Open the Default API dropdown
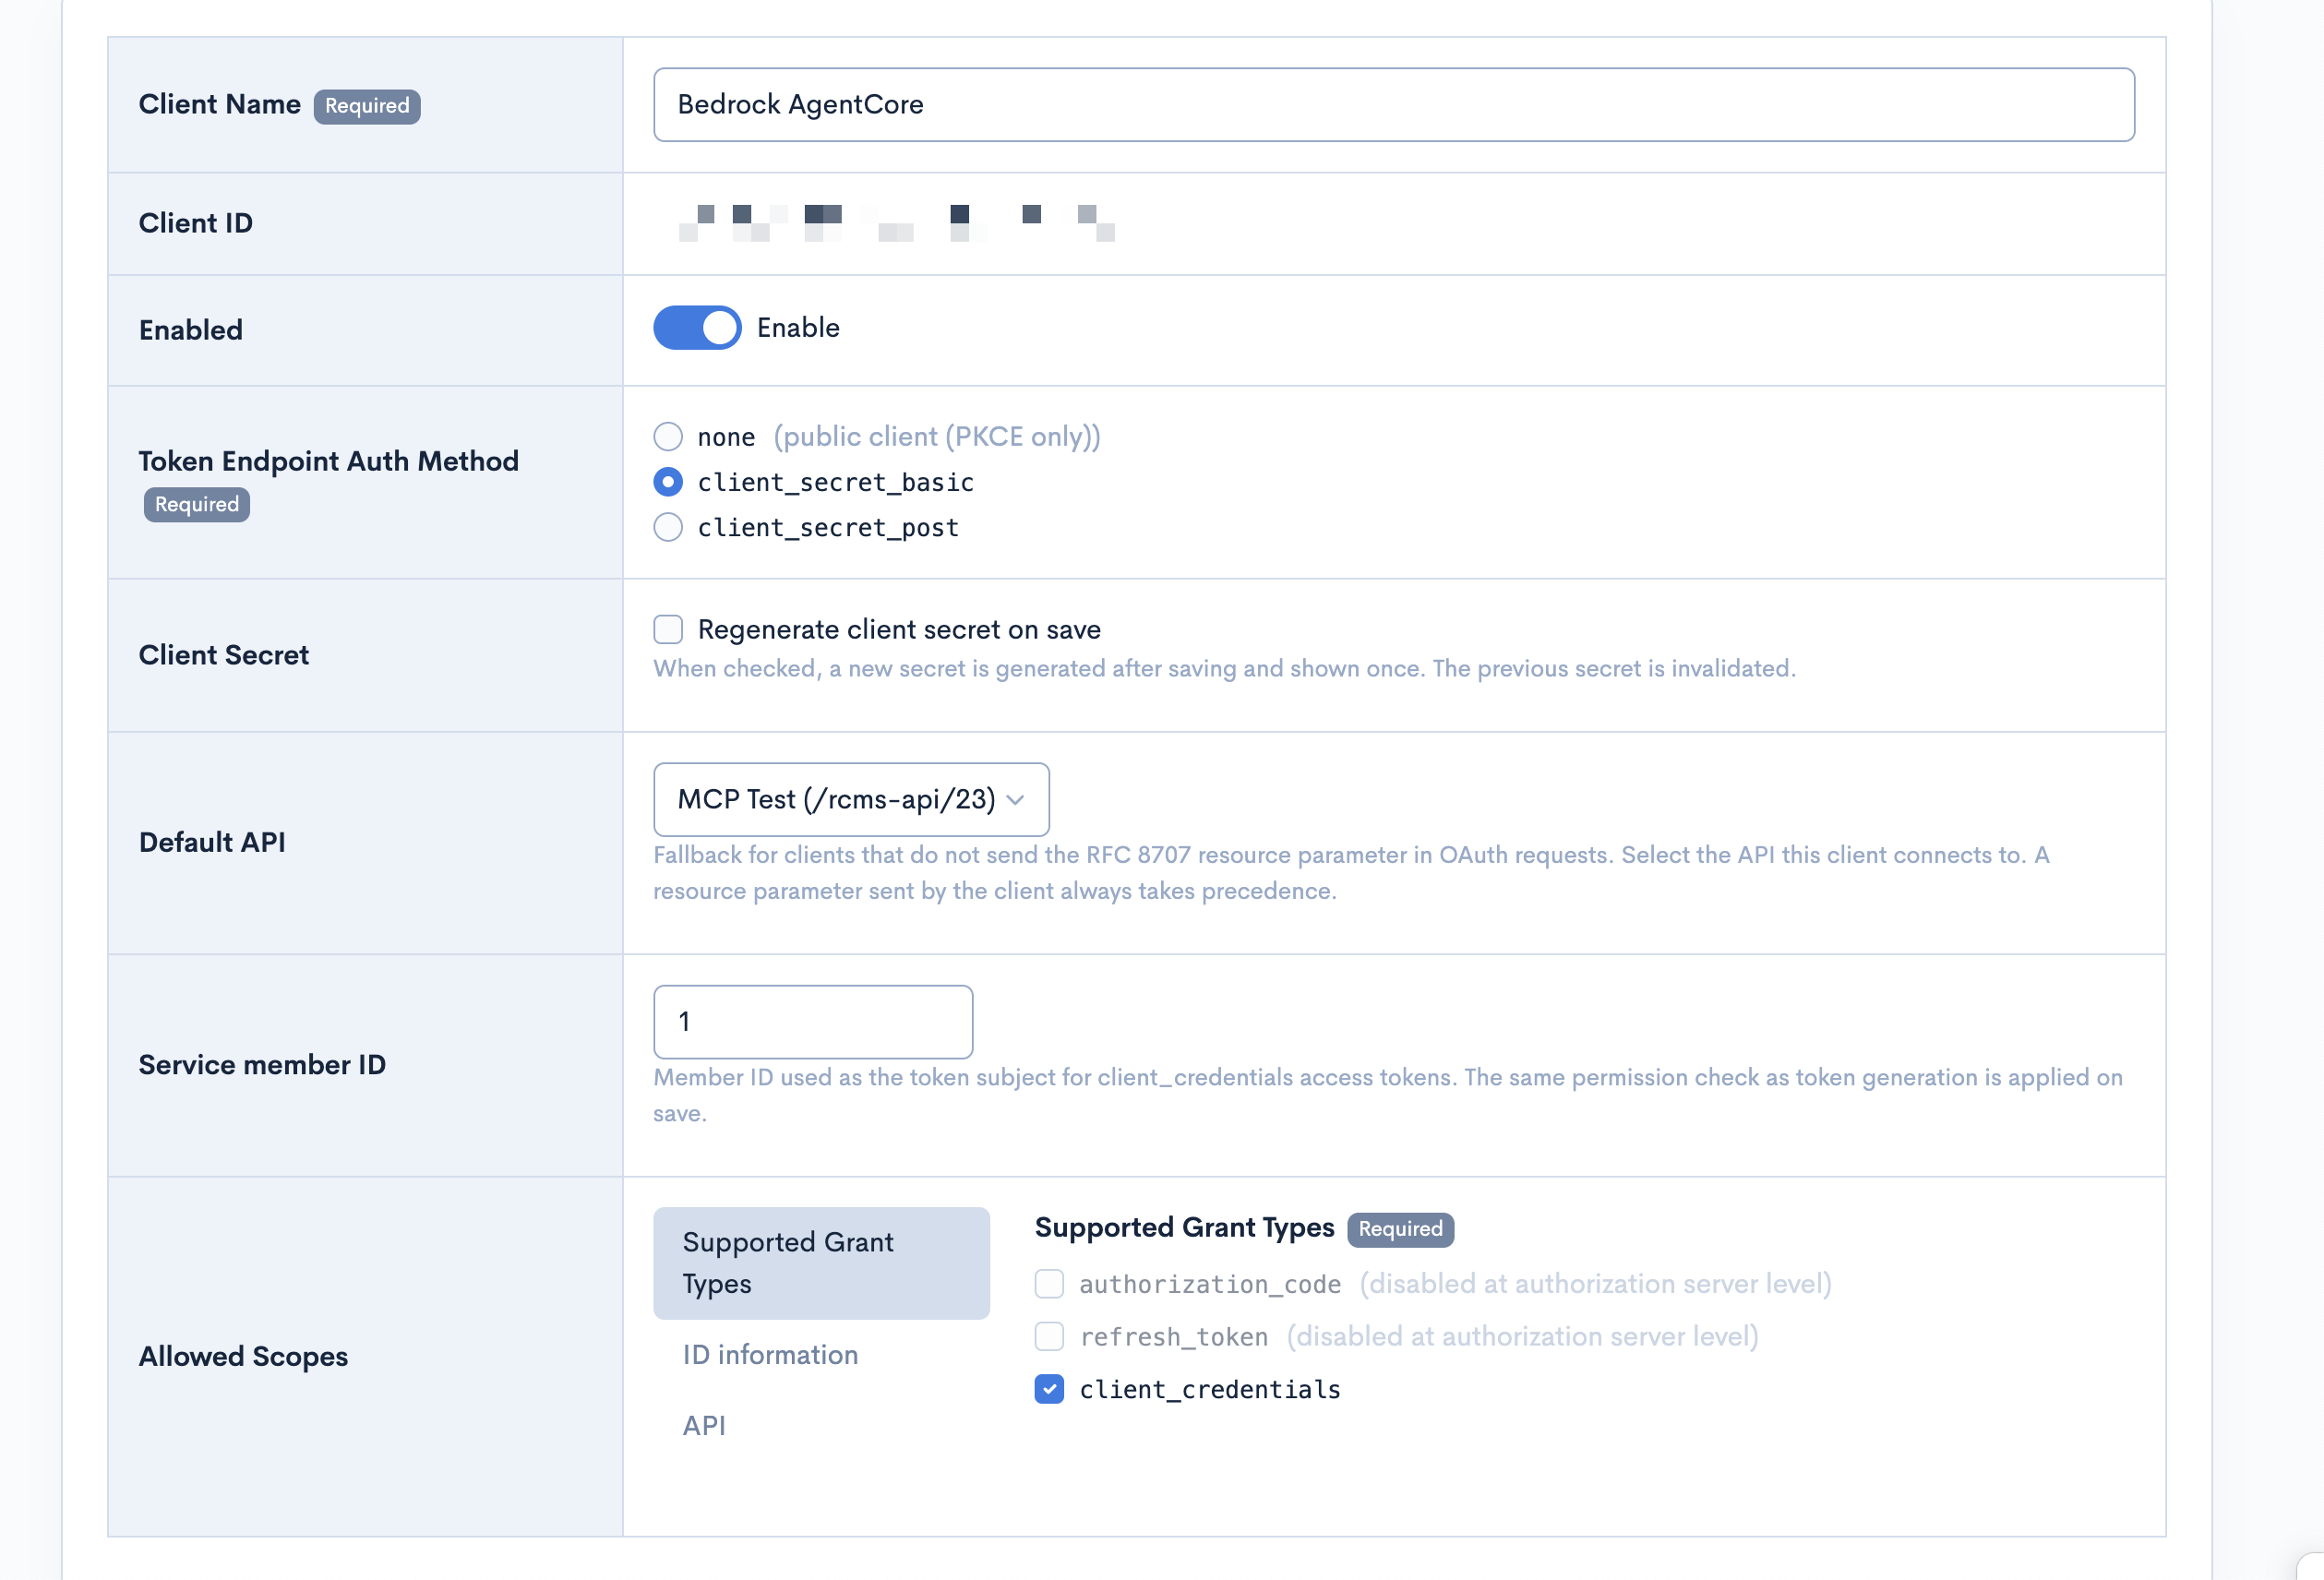 pos(851,799)
